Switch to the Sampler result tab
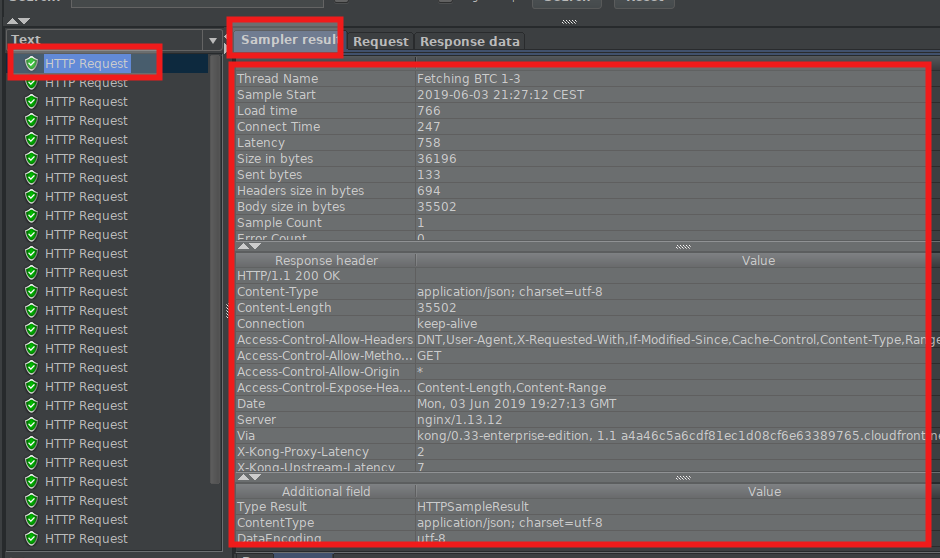 point(289,40)
